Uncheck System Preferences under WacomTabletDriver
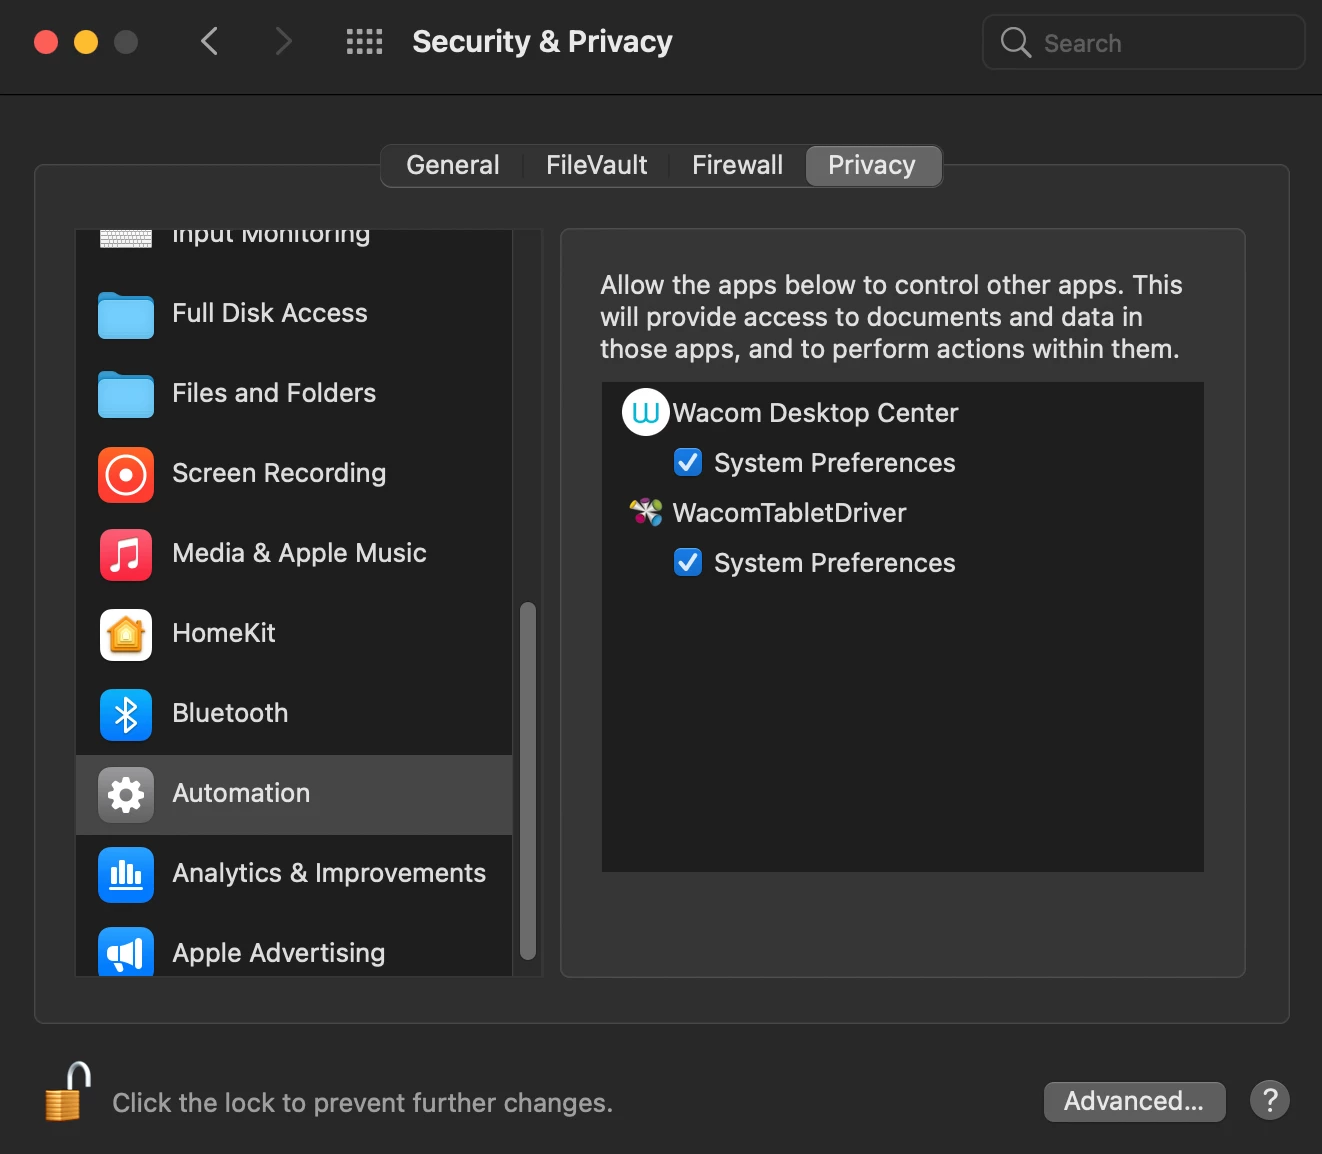This screenshot has width=1322, height=1154. click(x=688, y=562)
